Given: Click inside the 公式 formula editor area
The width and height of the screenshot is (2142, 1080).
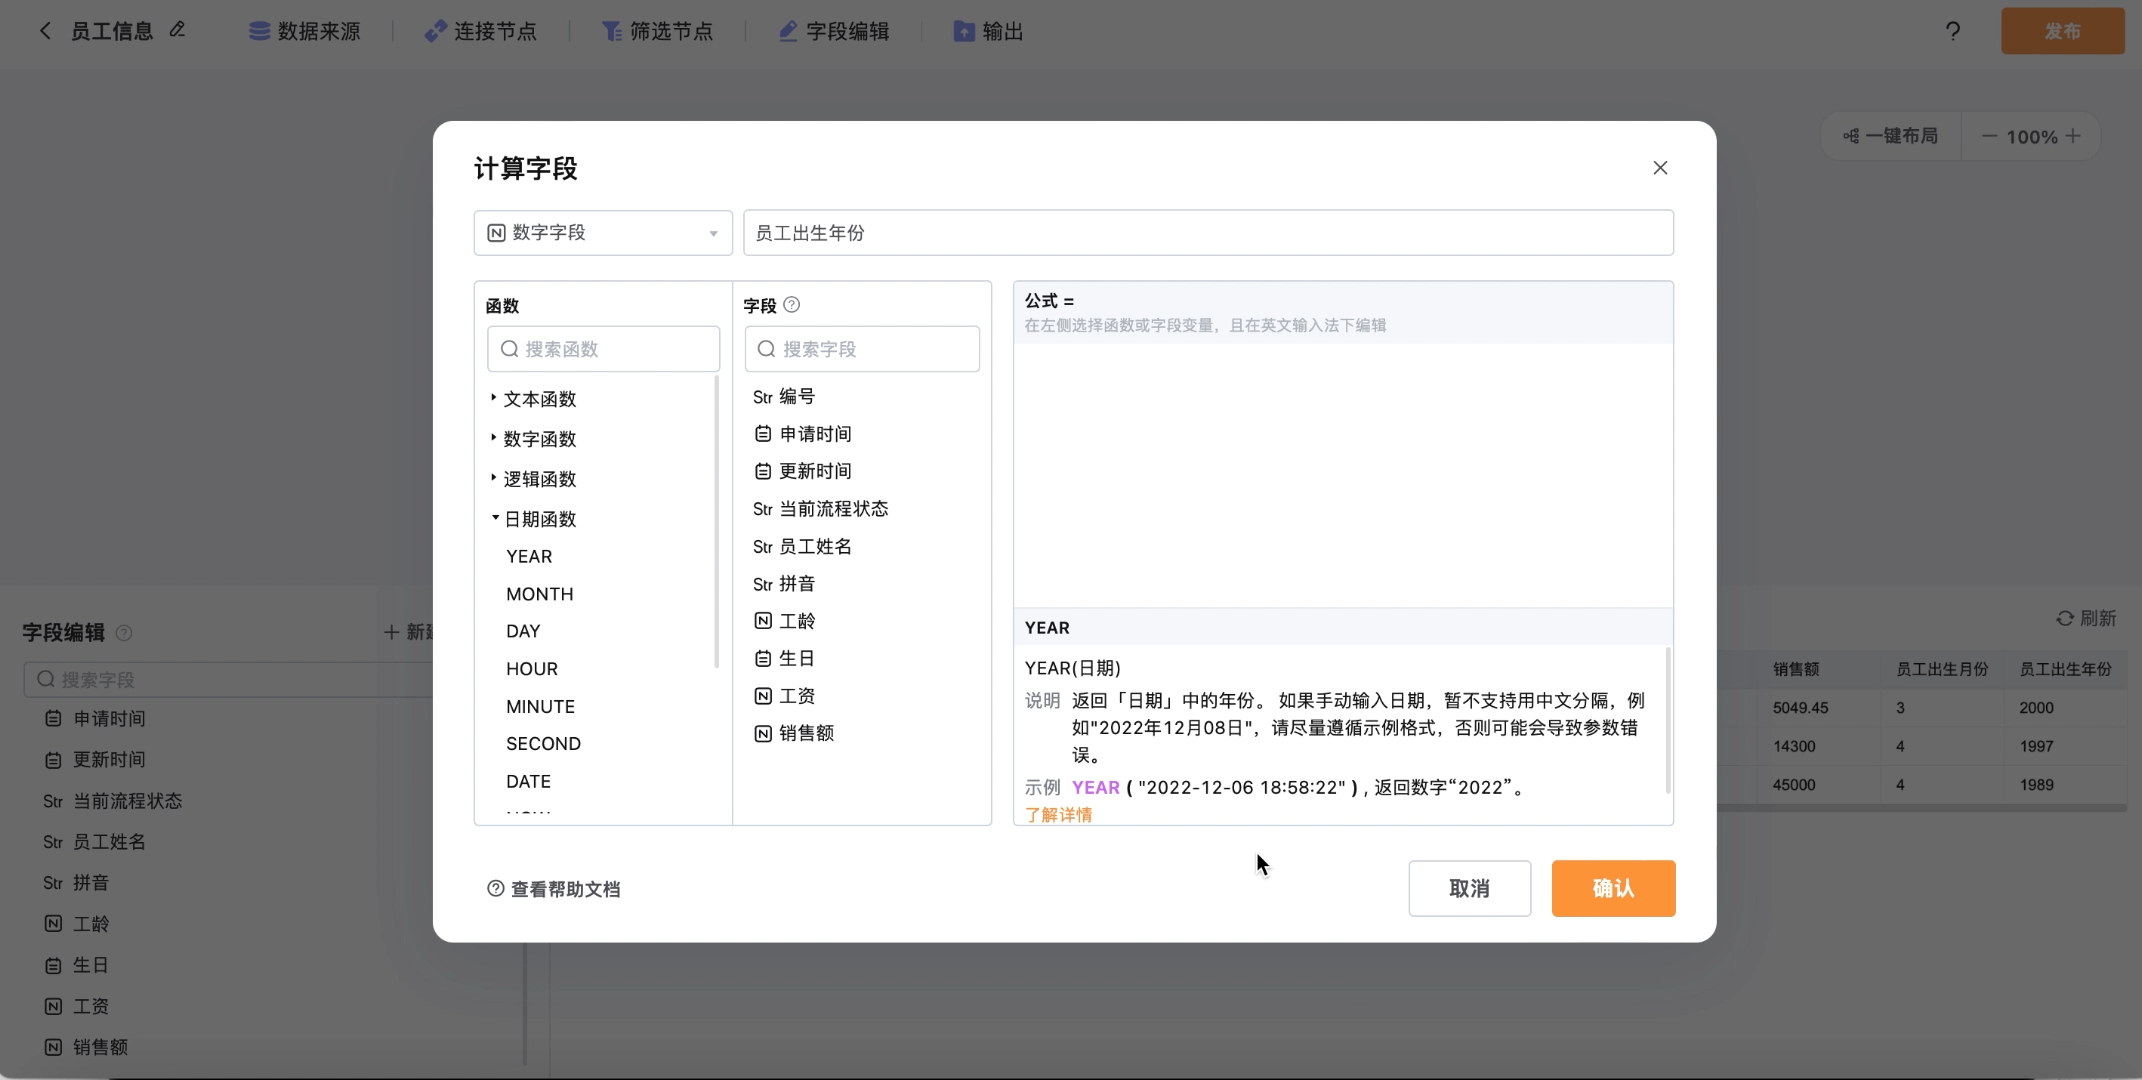Looking at the screenshot, I should [x=1343, y=475].
